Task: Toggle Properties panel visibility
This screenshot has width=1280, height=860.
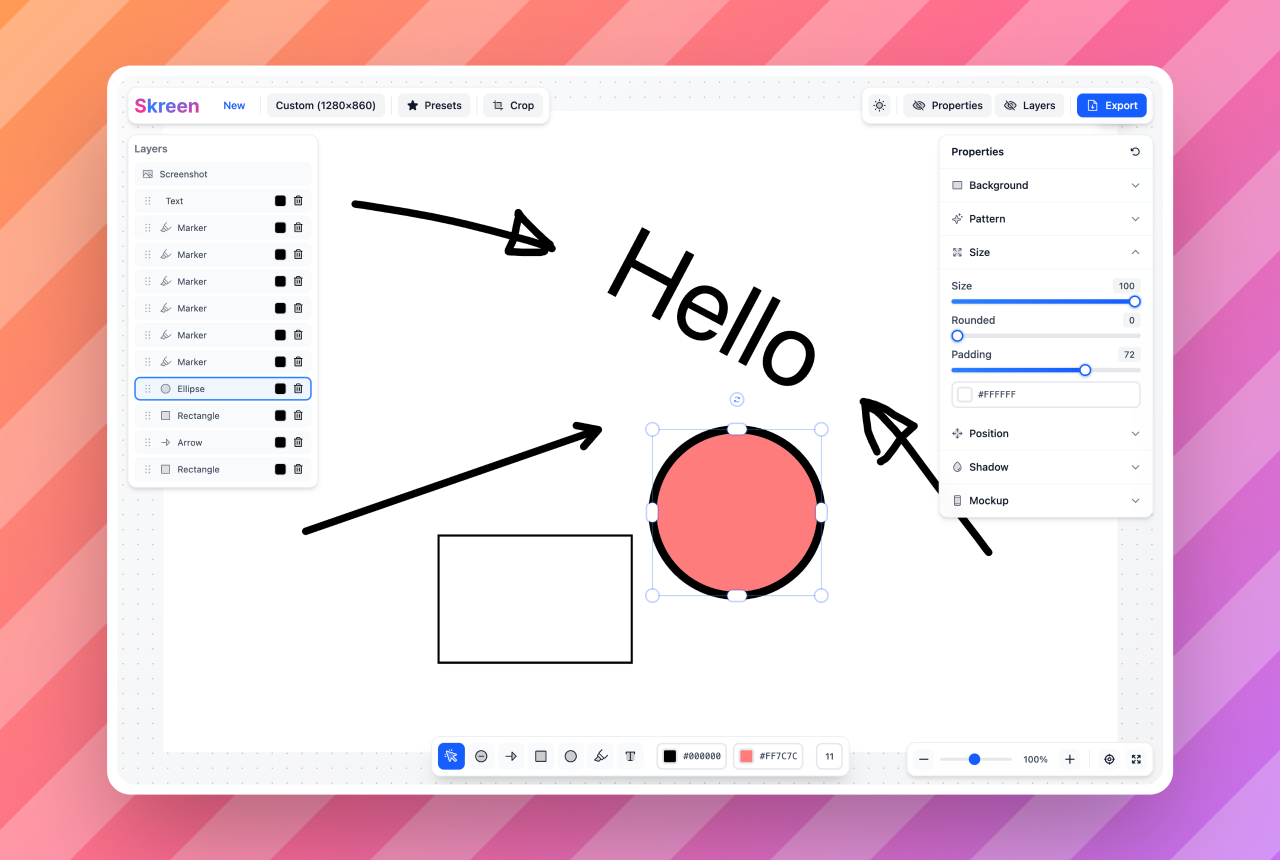Action: (947, 105)
